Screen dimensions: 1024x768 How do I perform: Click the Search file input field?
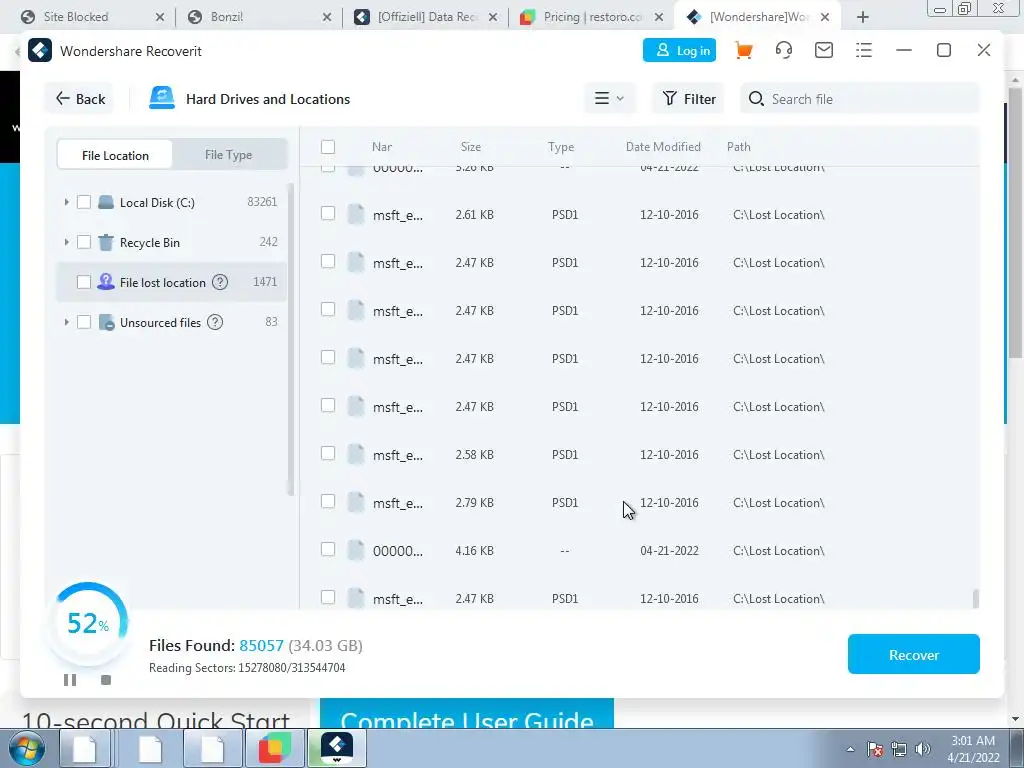pos(859,99)
